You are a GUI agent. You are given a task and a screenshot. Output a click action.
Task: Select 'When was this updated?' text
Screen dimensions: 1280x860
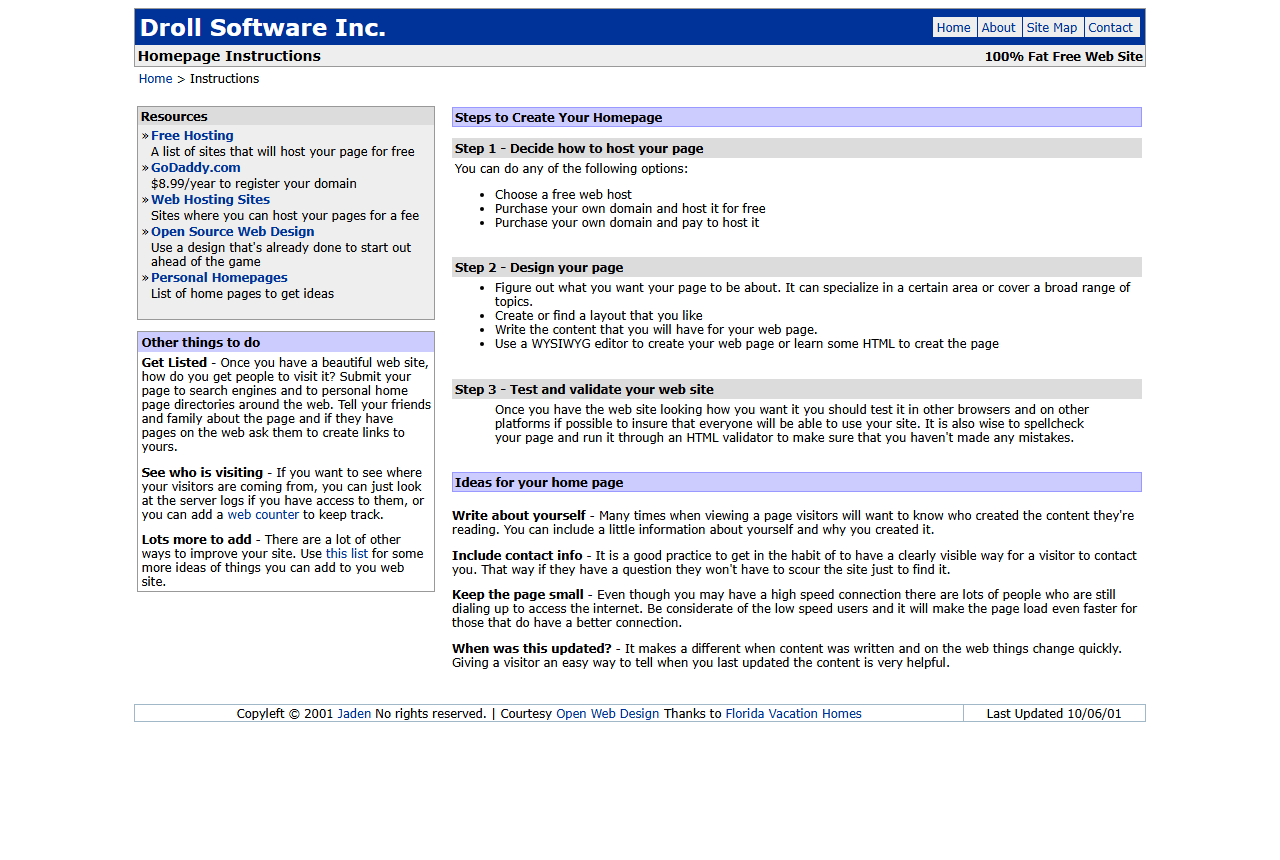point(532,649)
